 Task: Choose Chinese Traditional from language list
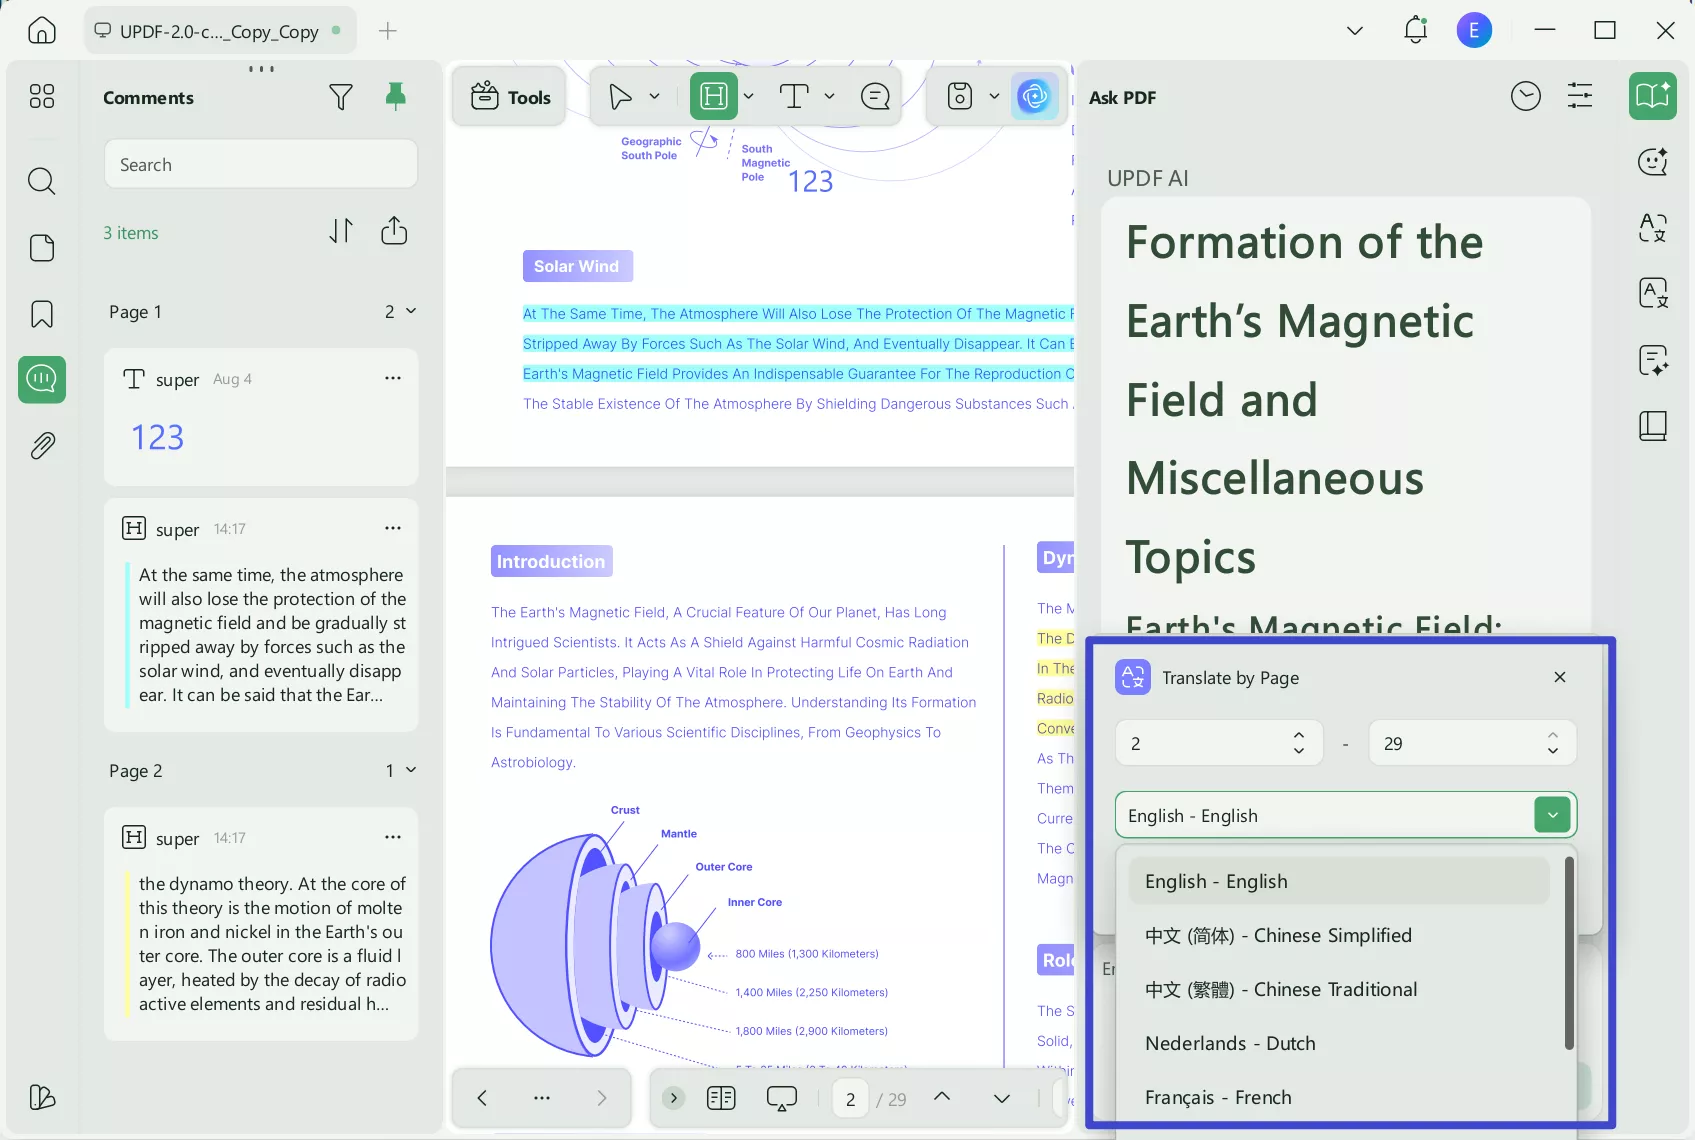coord(1339,989)
